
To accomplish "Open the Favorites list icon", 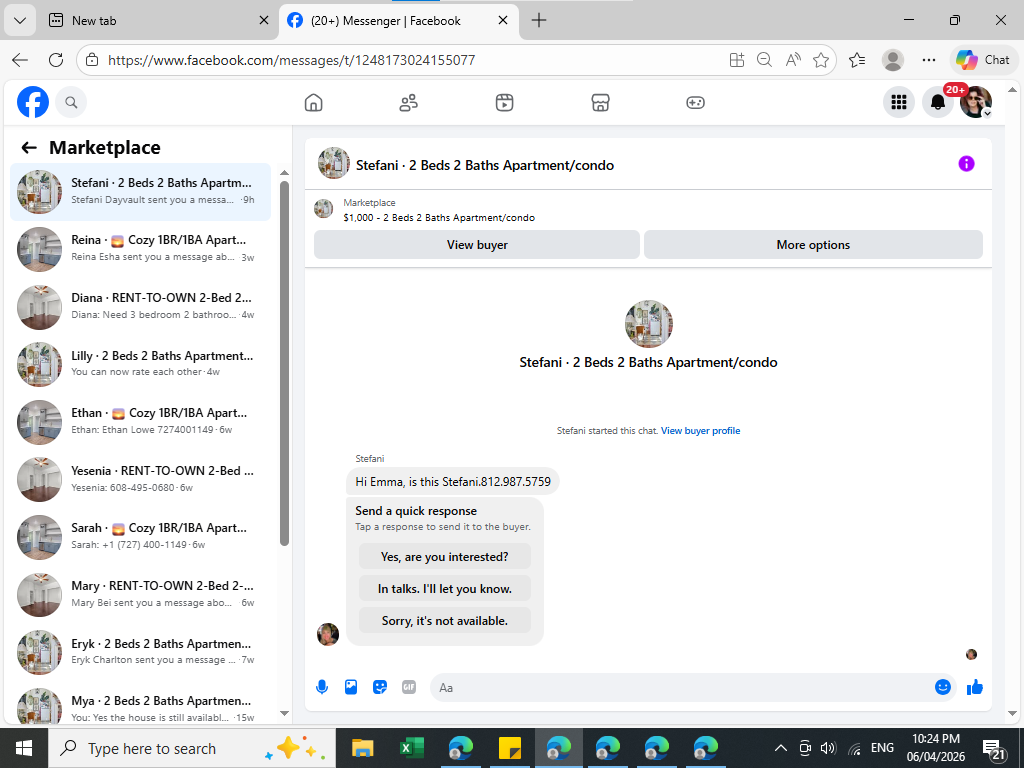I will click(x=857, y=60).
